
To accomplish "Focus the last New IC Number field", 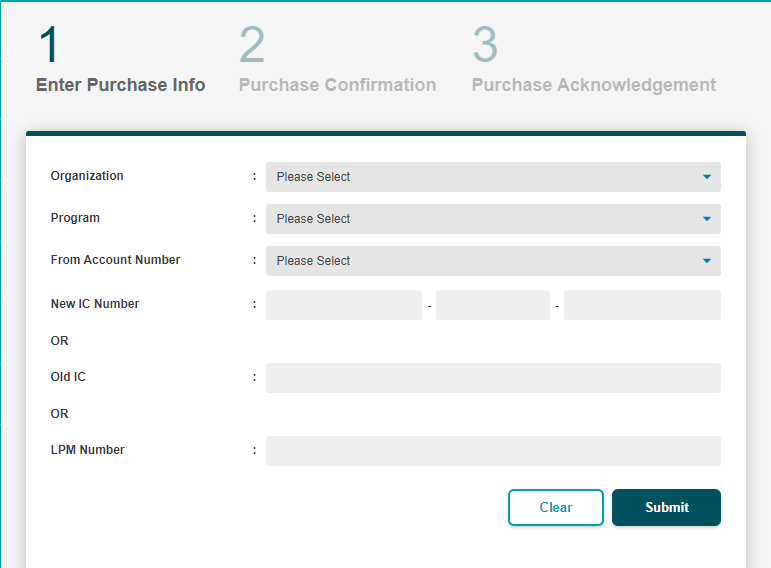I will click(x=642, y=305).
